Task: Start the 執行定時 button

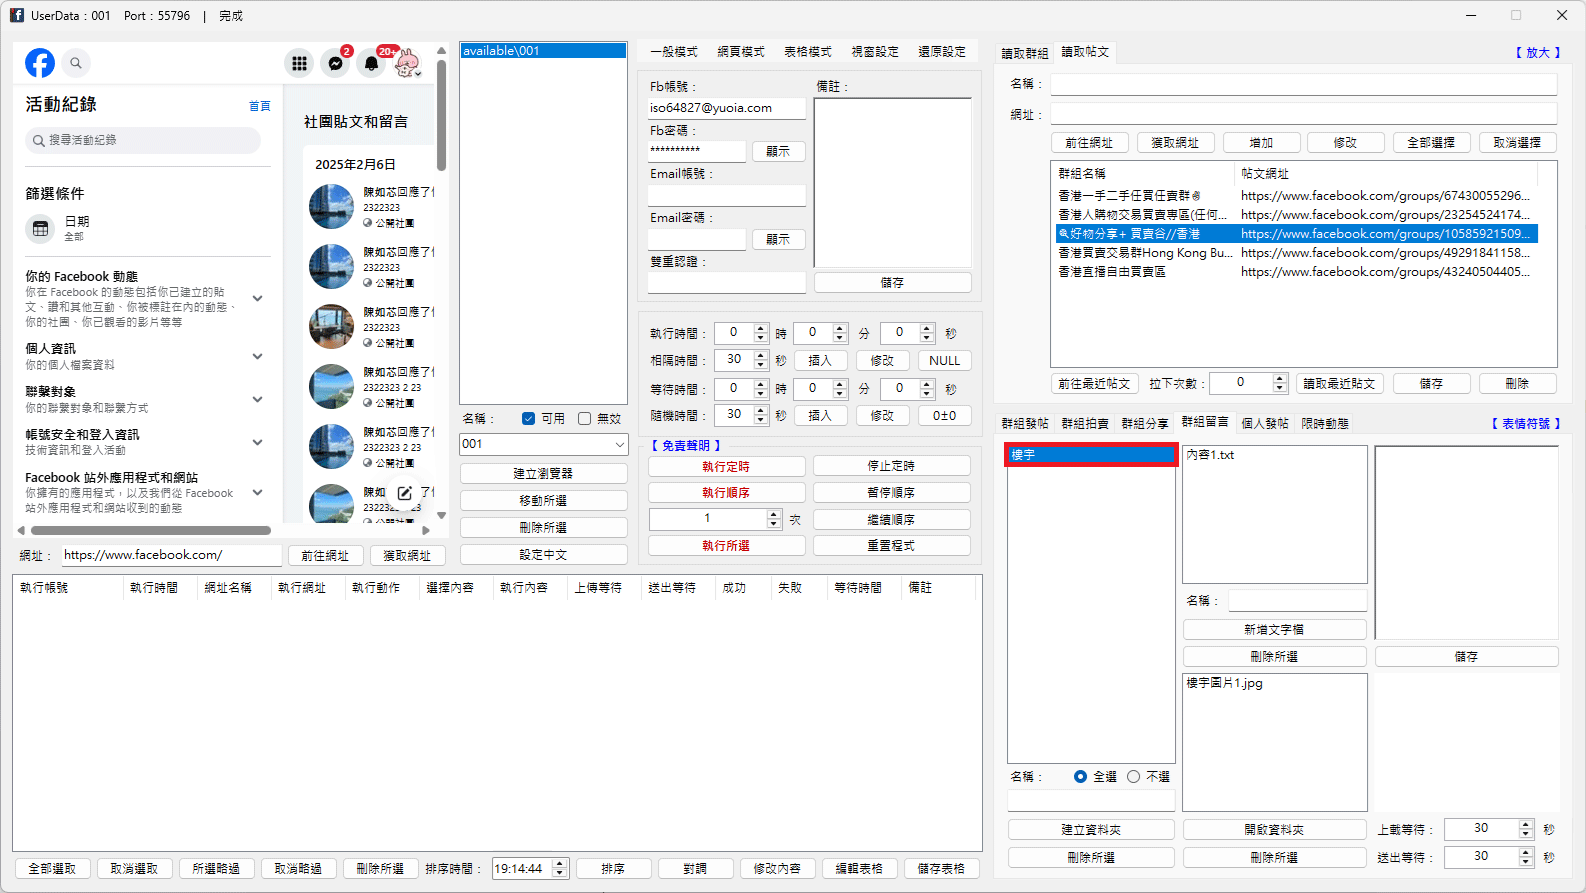Action: coord(727,466)
